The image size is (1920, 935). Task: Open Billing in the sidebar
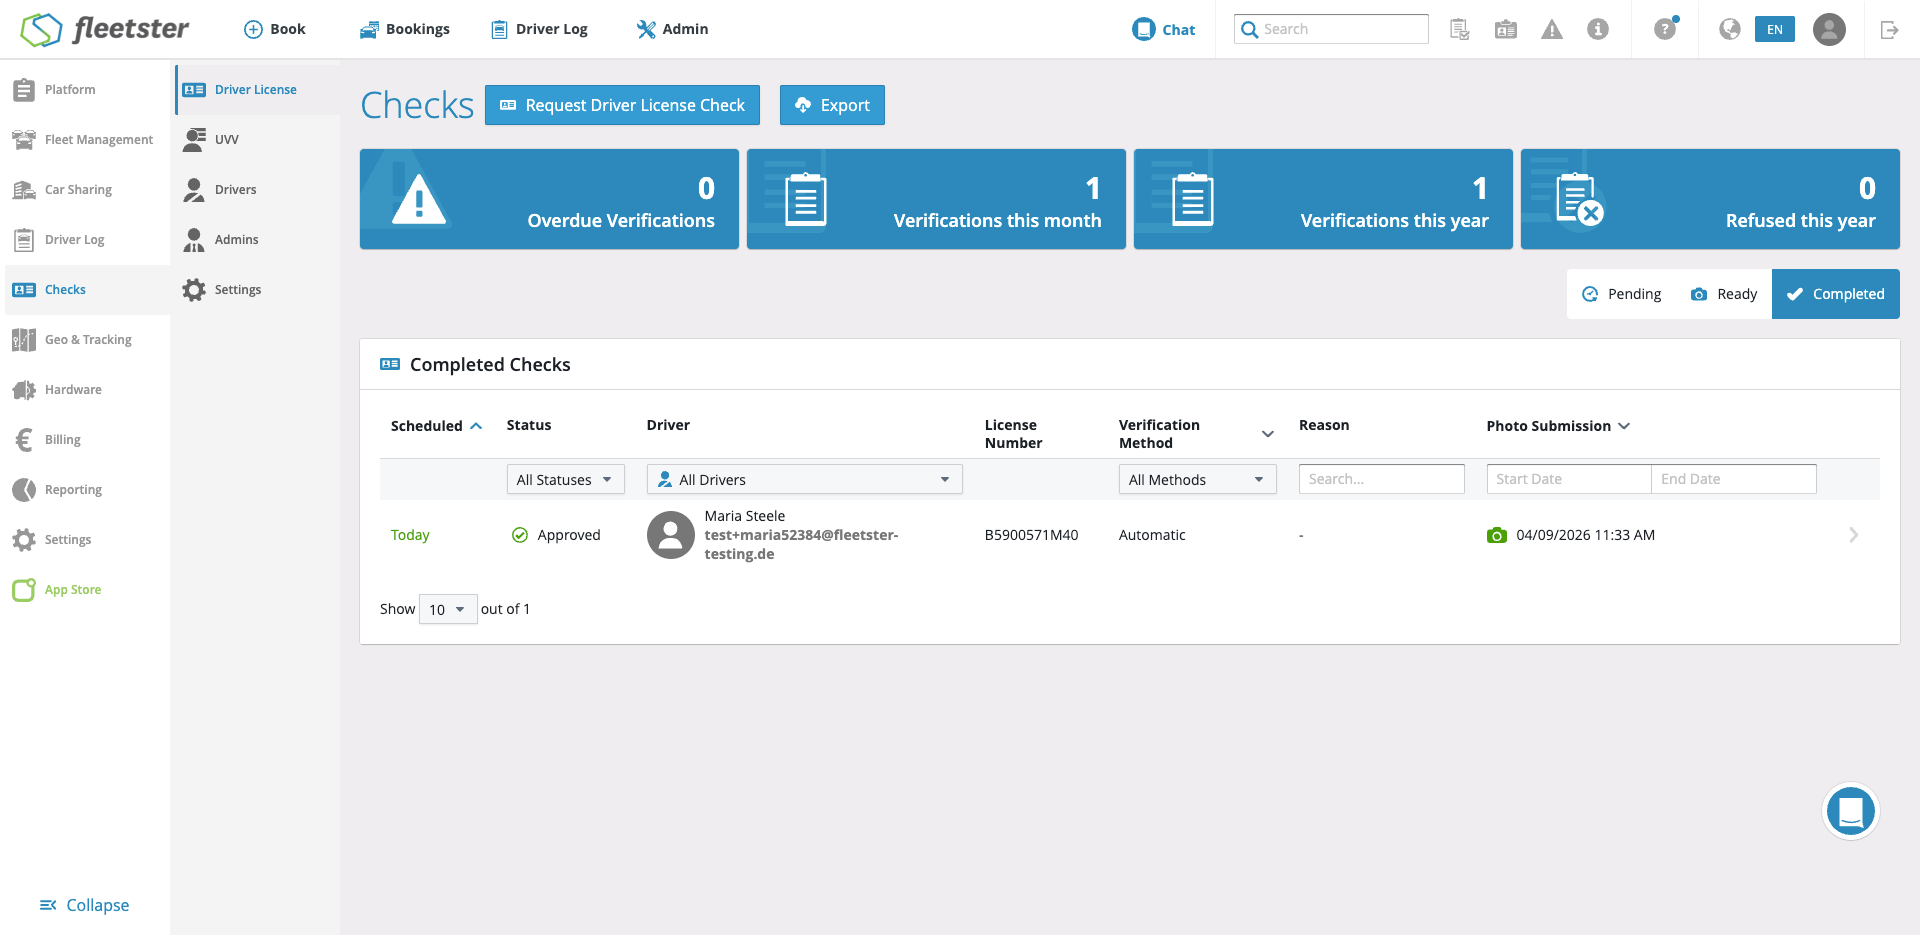(x=85, y=440)
